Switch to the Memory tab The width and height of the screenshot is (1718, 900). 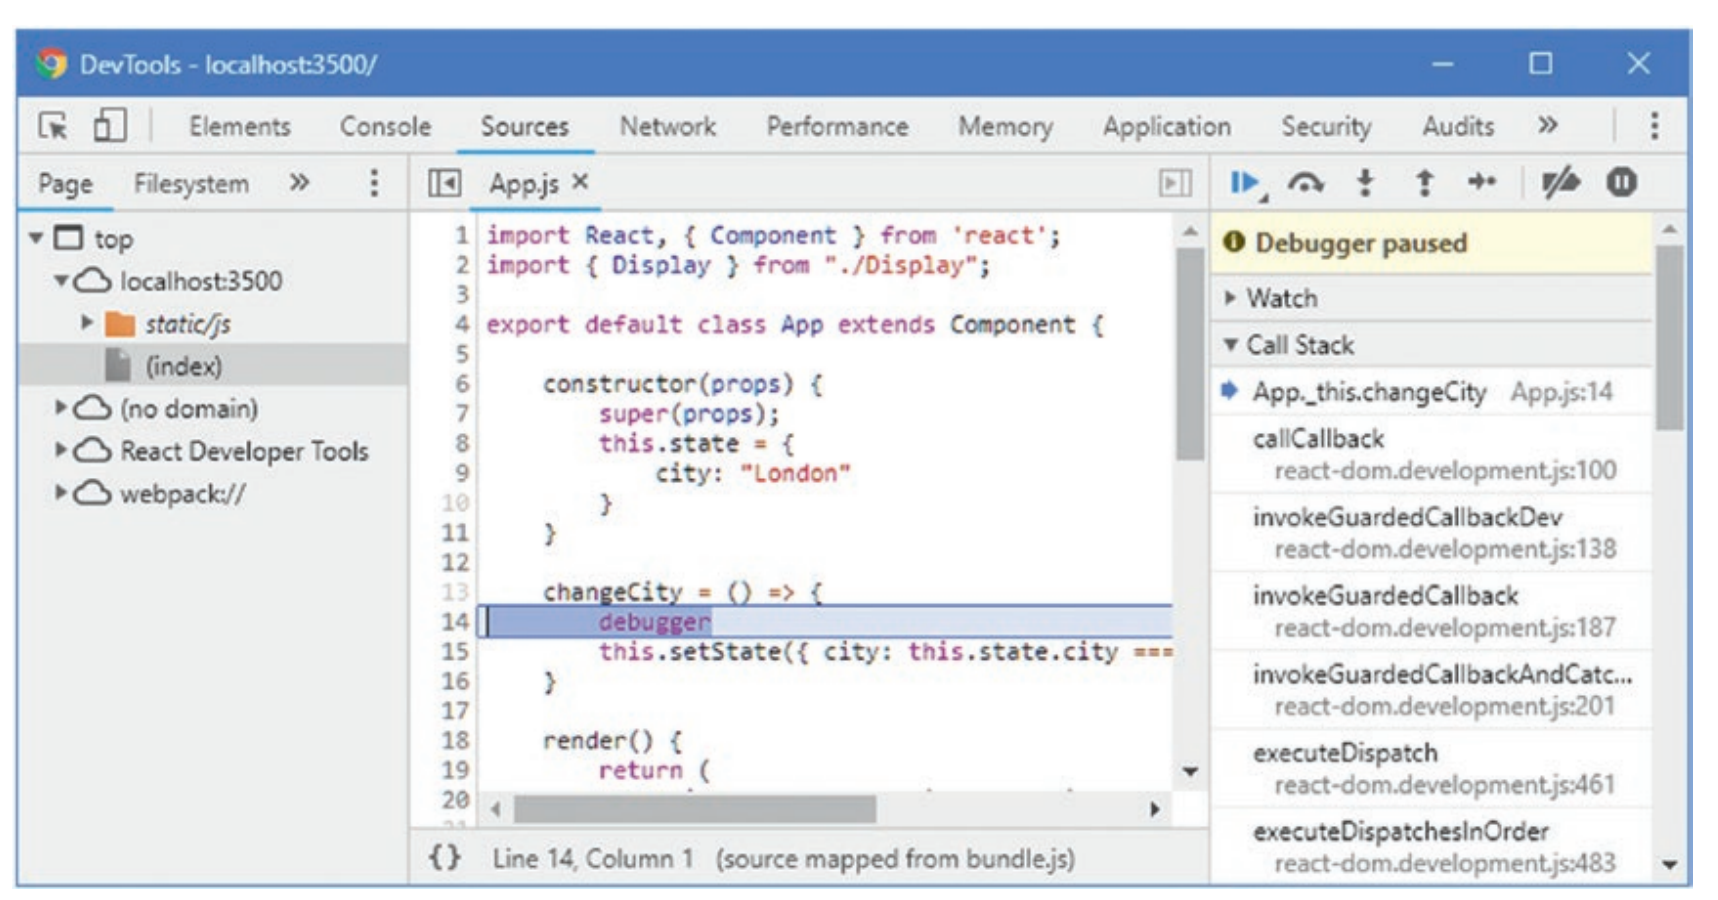pyautogui.click(x=1005, y=127)
